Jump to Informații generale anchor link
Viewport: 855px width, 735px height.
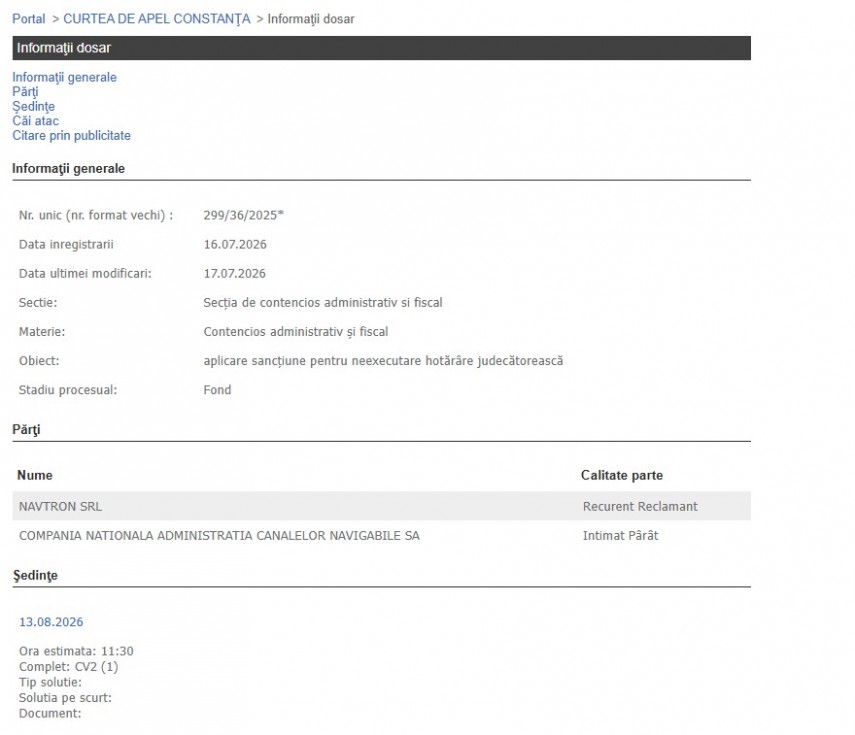pos(64,77)
